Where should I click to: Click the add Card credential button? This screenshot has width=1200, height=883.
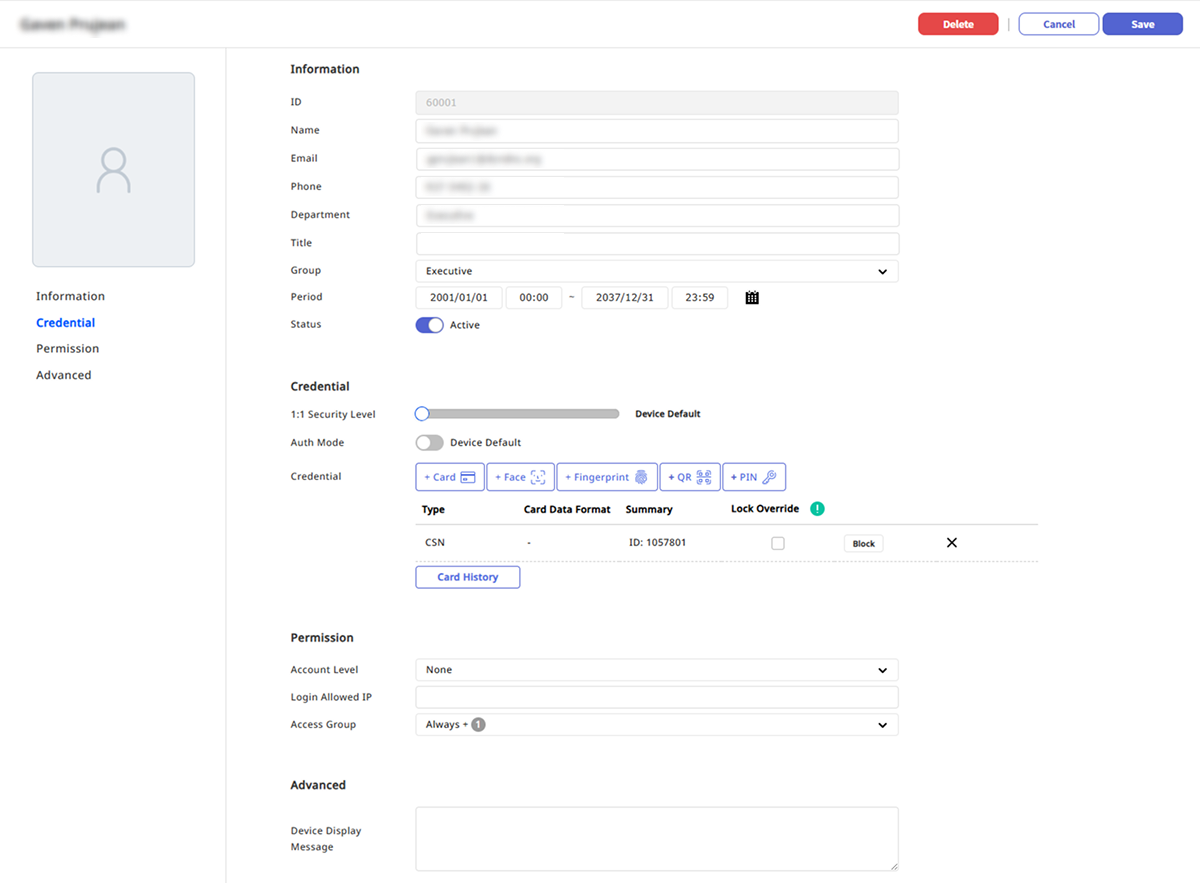[x=450, y=477]
